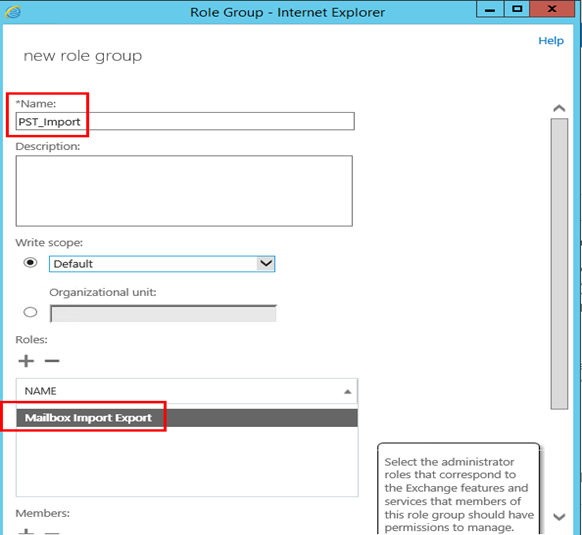Click the Organizational unit text box
582x535 pixels.
coord(163,313)
